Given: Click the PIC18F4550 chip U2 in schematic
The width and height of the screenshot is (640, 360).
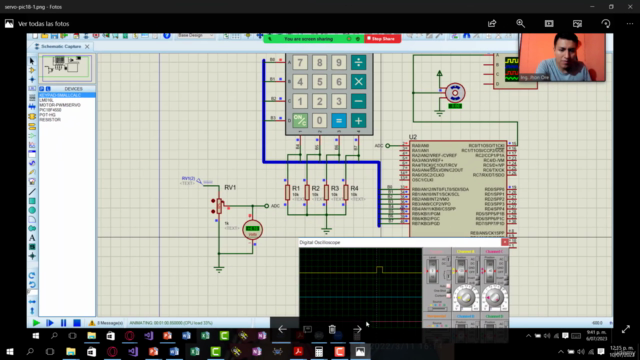Looking at the screenshot, I should [458, 188].
